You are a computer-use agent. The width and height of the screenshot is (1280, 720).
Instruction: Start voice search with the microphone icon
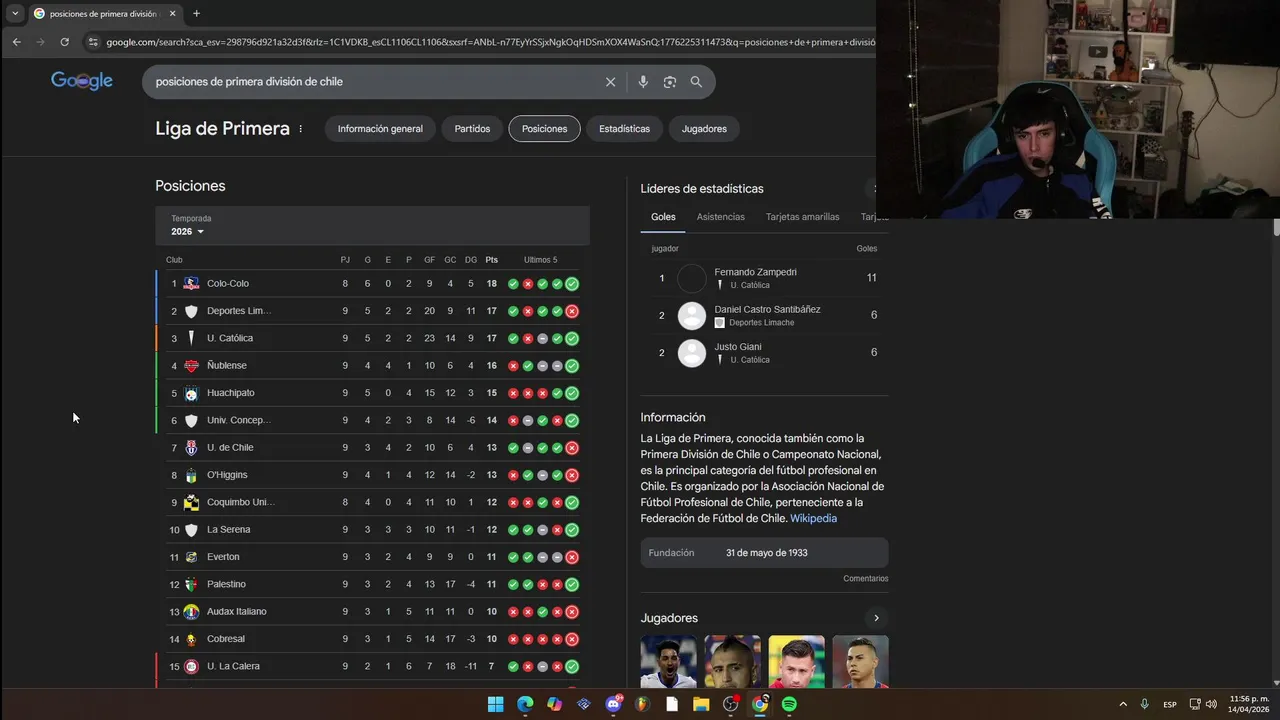click(x=643, y=82)
